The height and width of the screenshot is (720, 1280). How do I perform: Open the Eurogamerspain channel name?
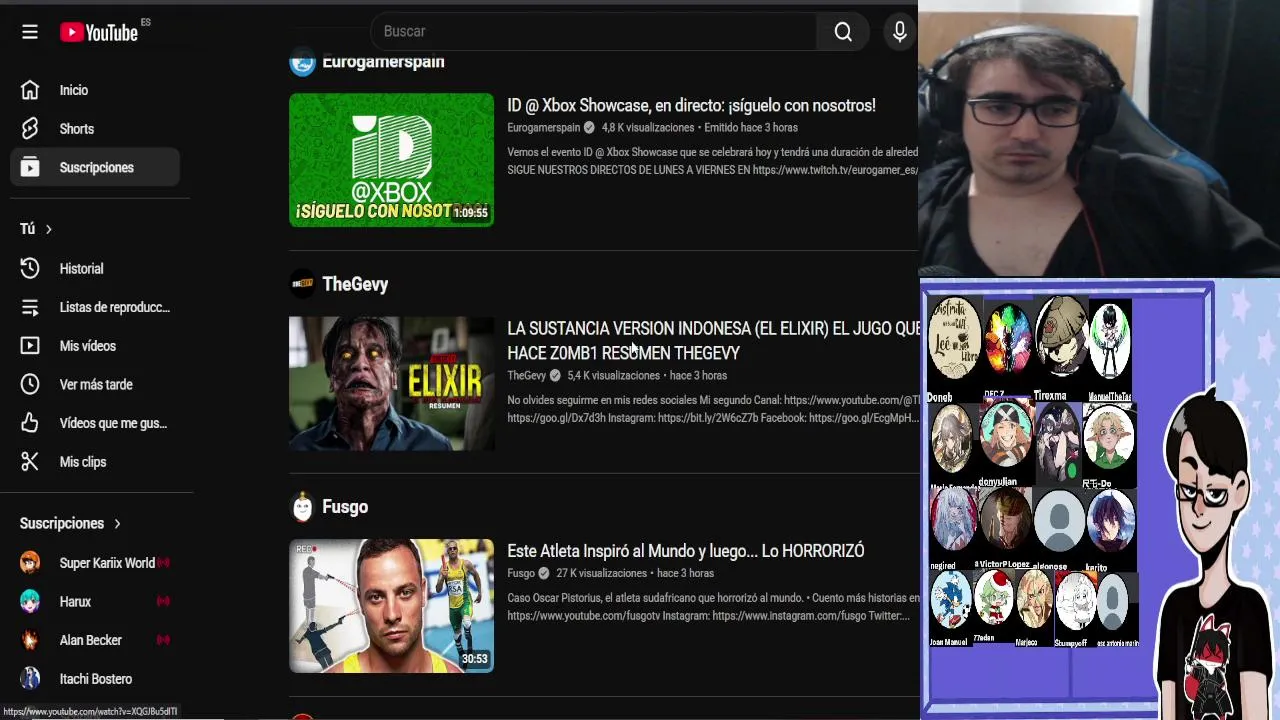[x=383, y=62]
